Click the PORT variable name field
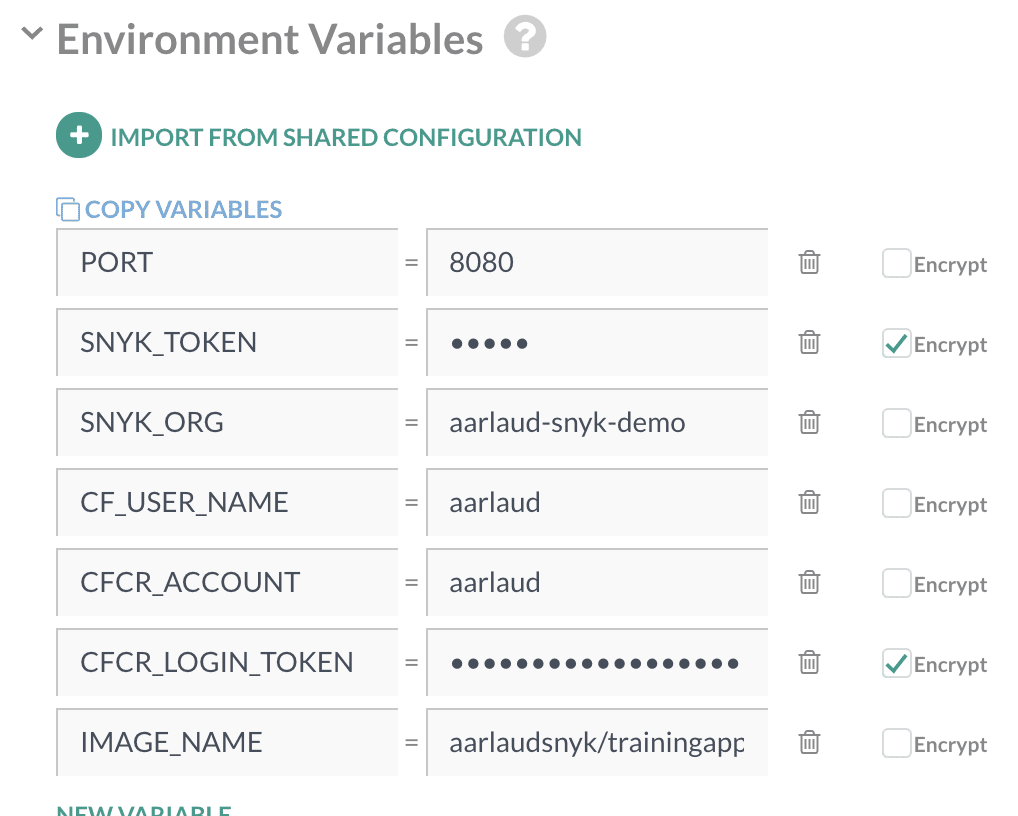Image resolution: width=1018 pixels, height=816 pixels. pos(227,262)
